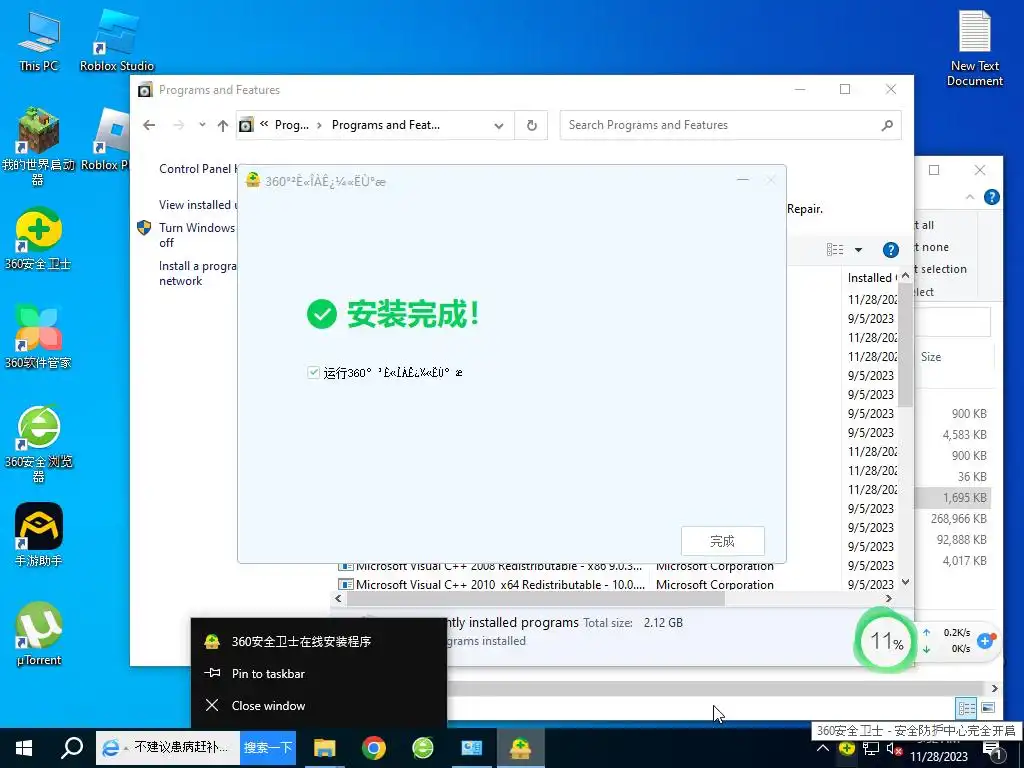Switch to the Control Panel taskbar item
The width and height of the screenshot is (1024, 768).
tap(472, 748)
